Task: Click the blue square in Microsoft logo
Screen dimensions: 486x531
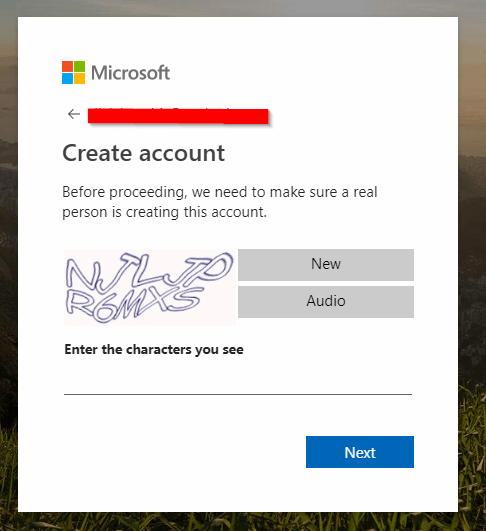Action: 67,79
